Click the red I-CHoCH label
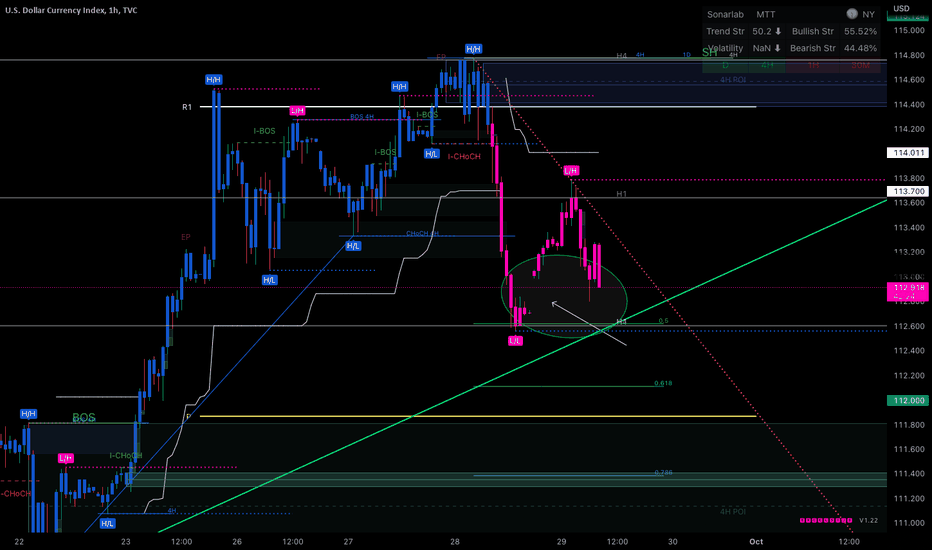 click(x=464, y=156)
